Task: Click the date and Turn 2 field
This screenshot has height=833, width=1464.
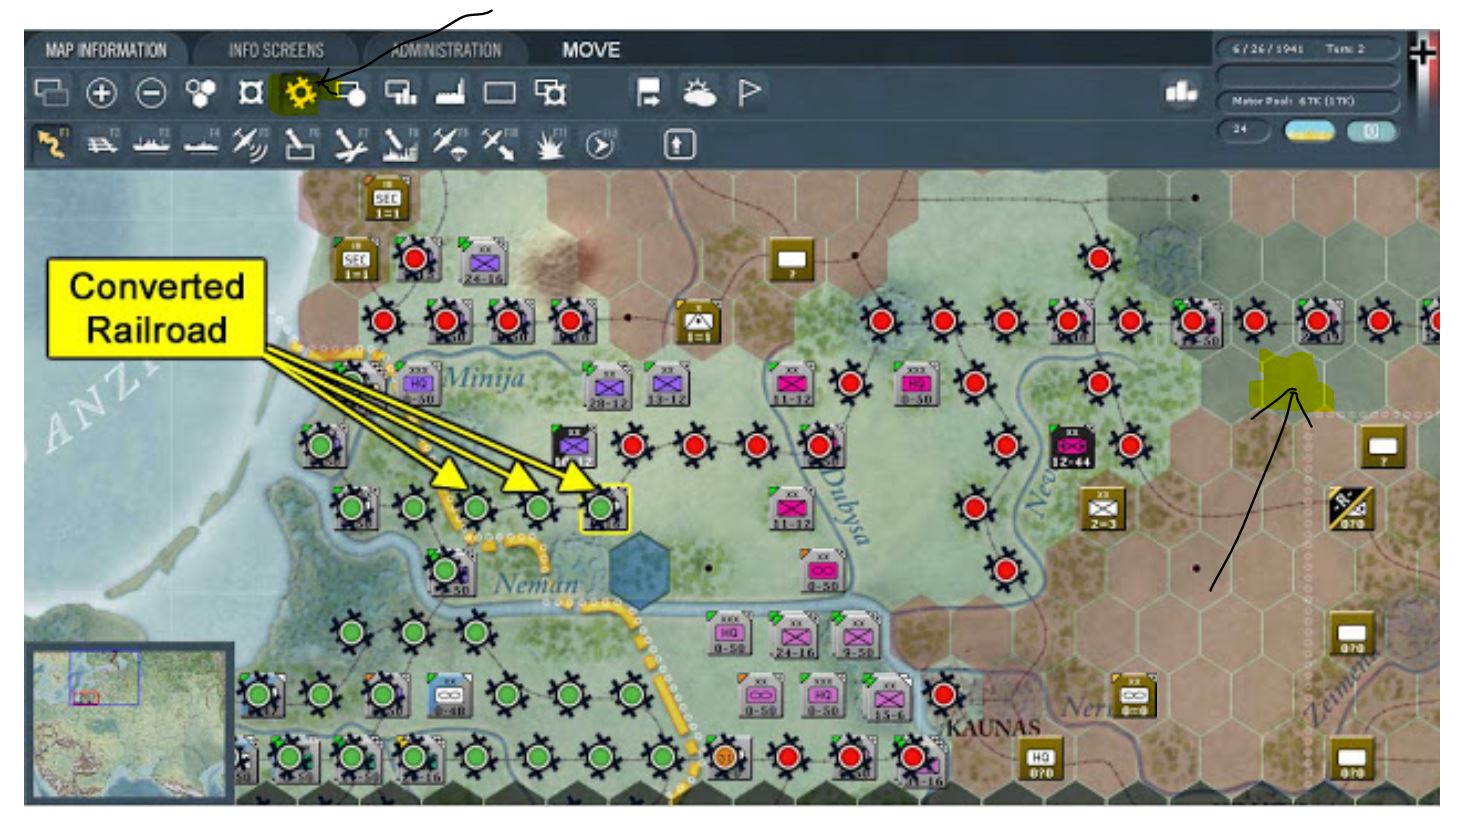Action: (1308, 49)
